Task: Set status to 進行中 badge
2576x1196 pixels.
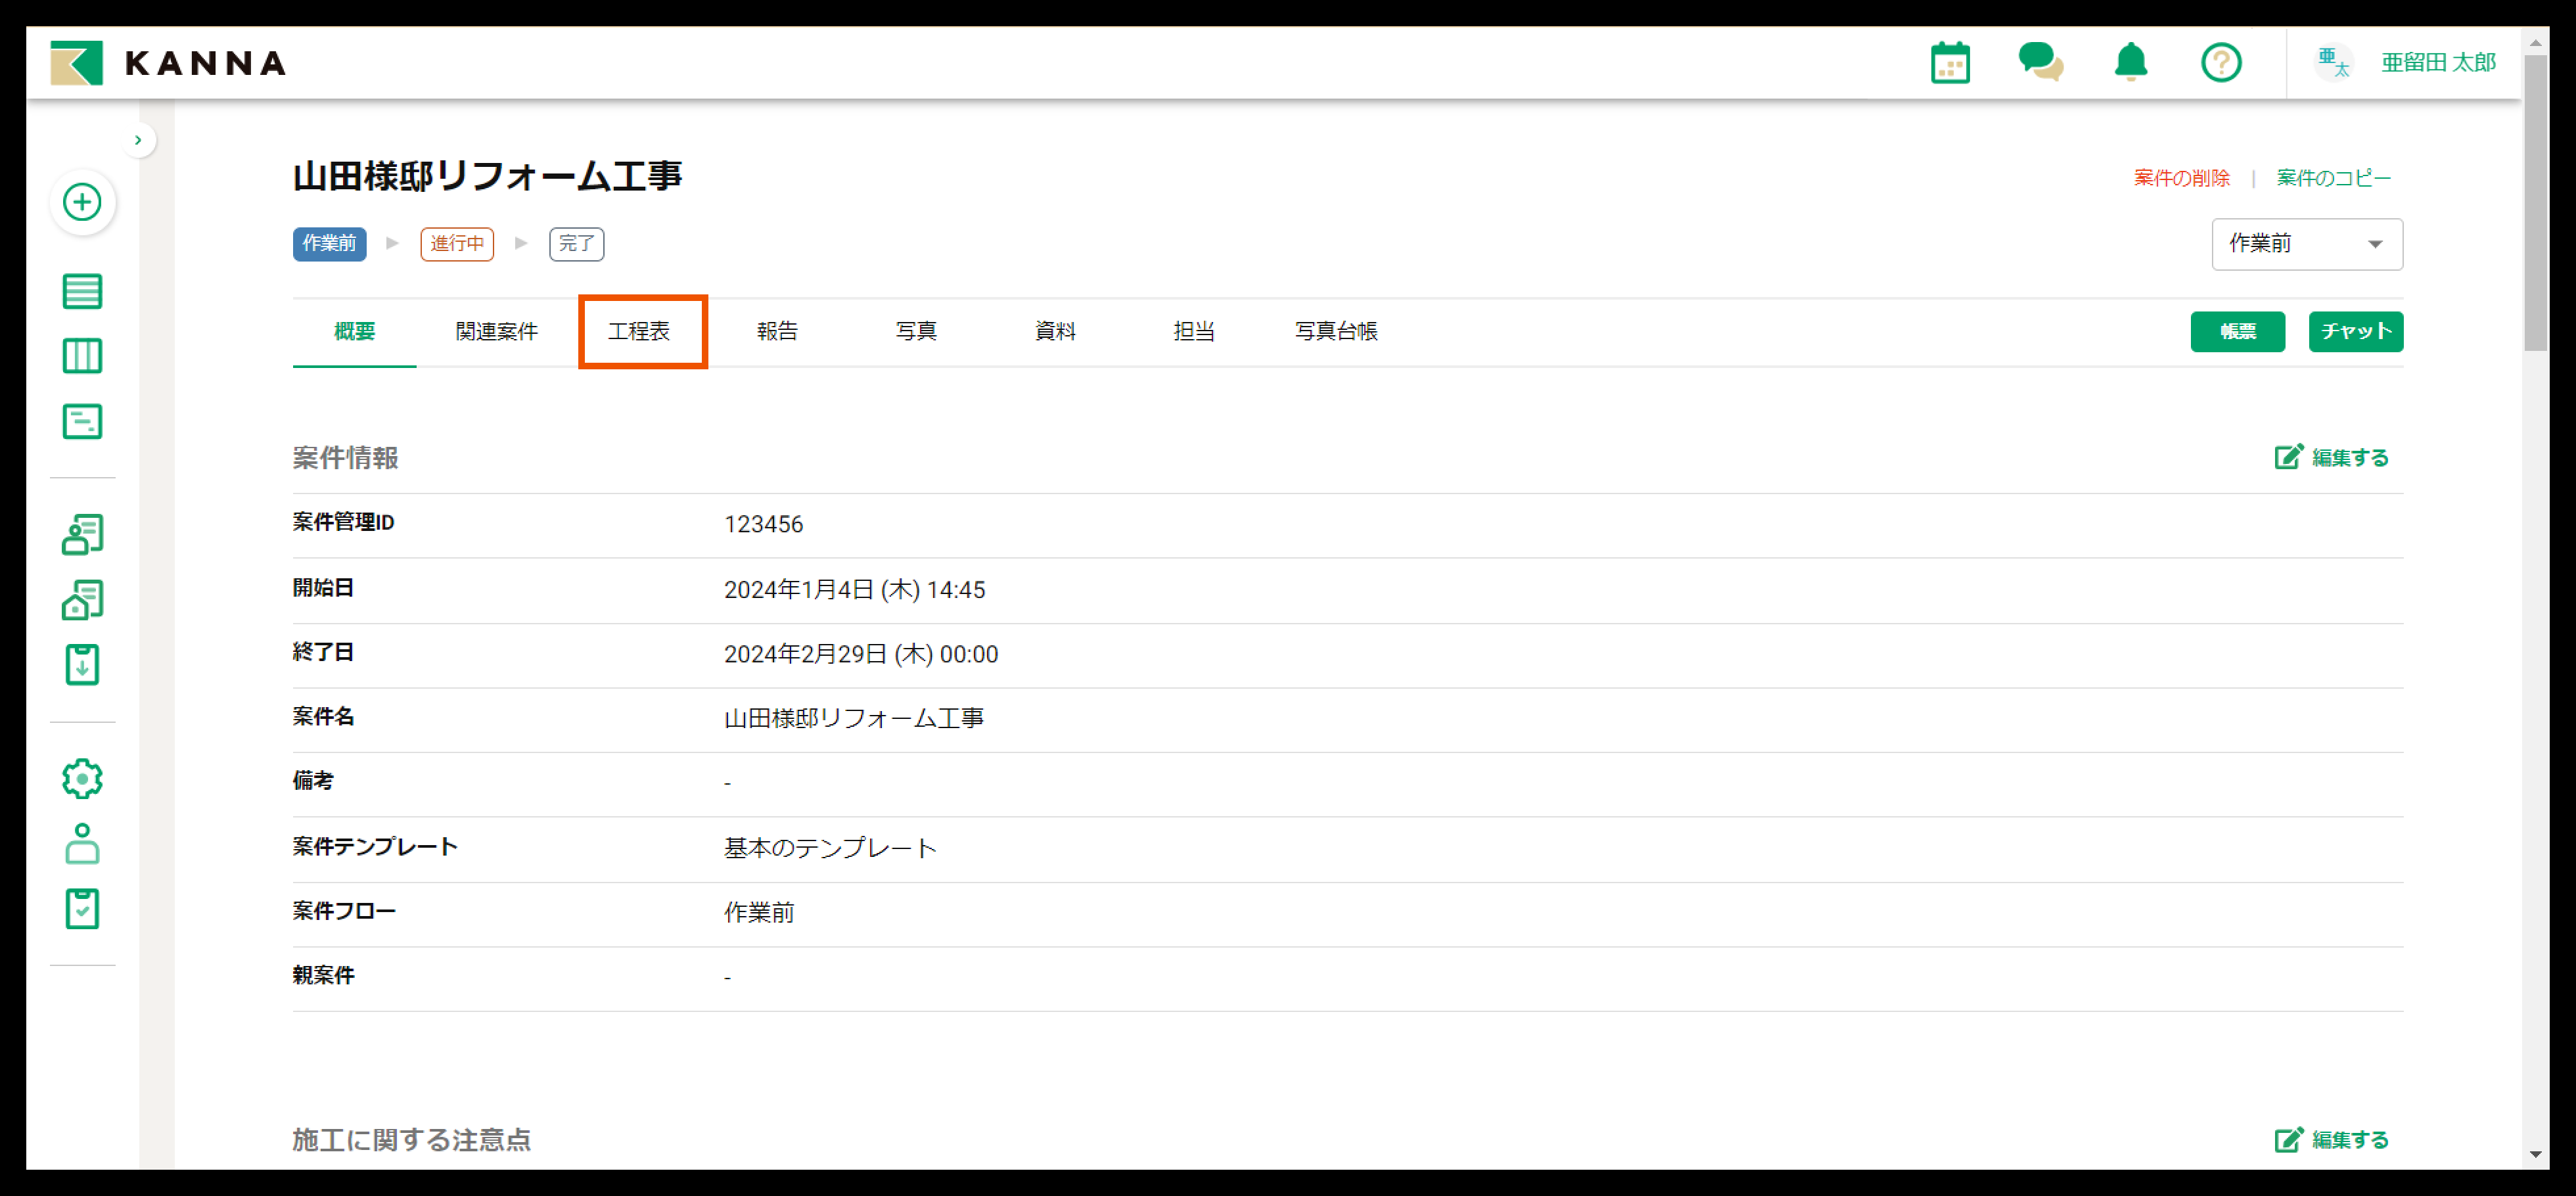Action: tap(457, 244)
